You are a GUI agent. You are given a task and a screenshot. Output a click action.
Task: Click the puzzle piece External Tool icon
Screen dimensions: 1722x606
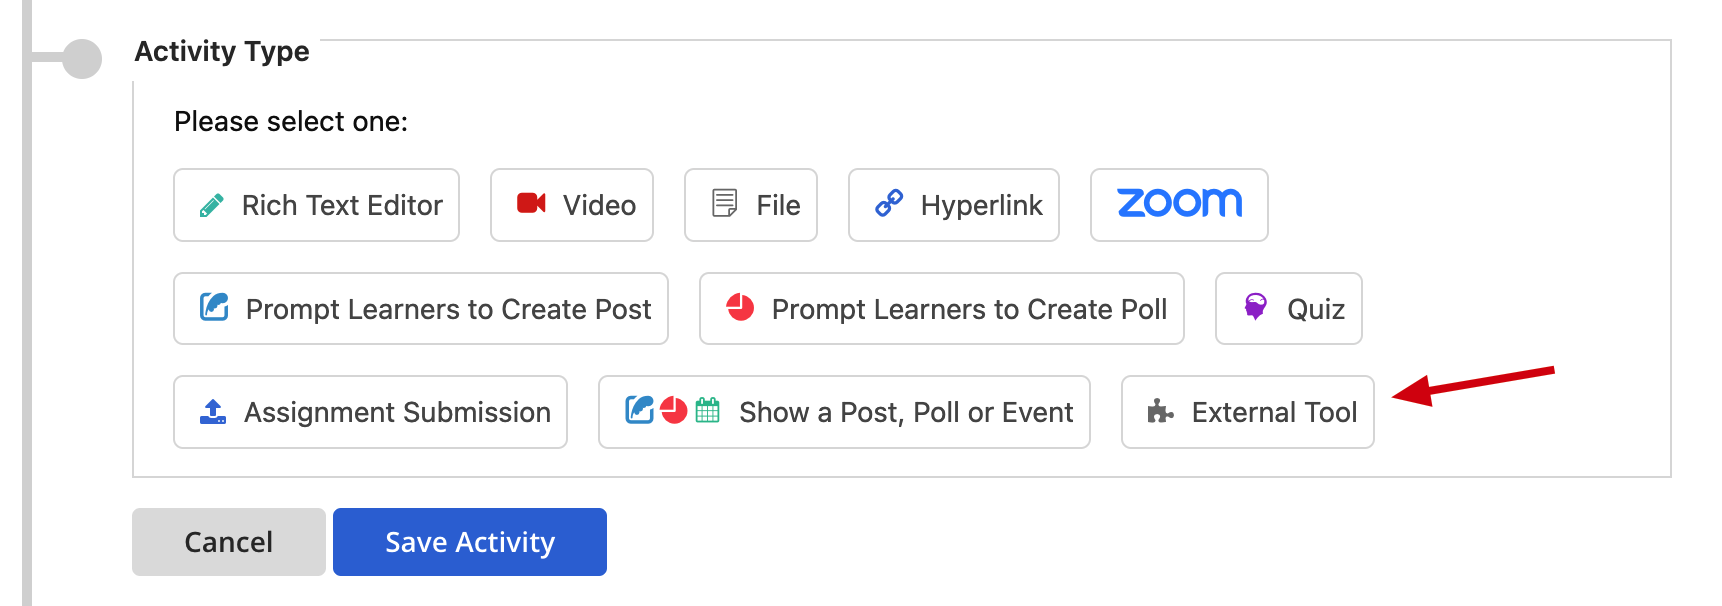click(x=1160, y=411)
